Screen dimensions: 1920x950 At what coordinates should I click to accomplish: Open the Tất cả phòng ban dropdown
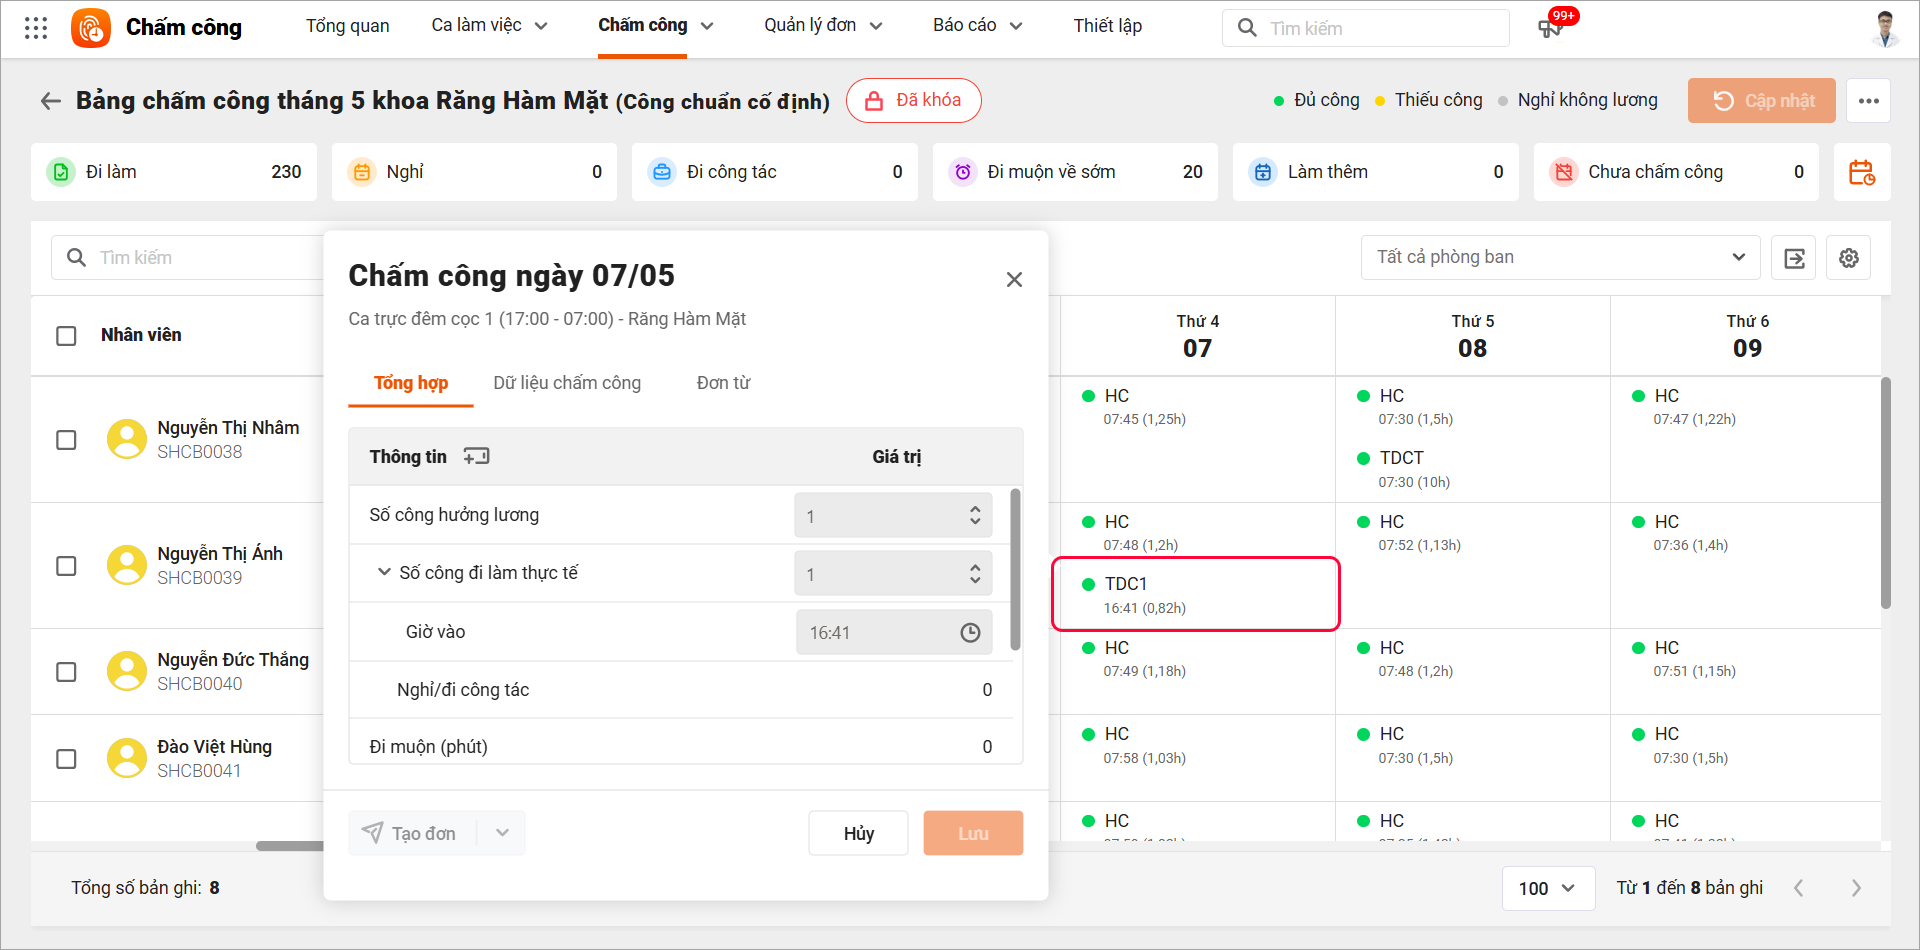[1559, 258]
